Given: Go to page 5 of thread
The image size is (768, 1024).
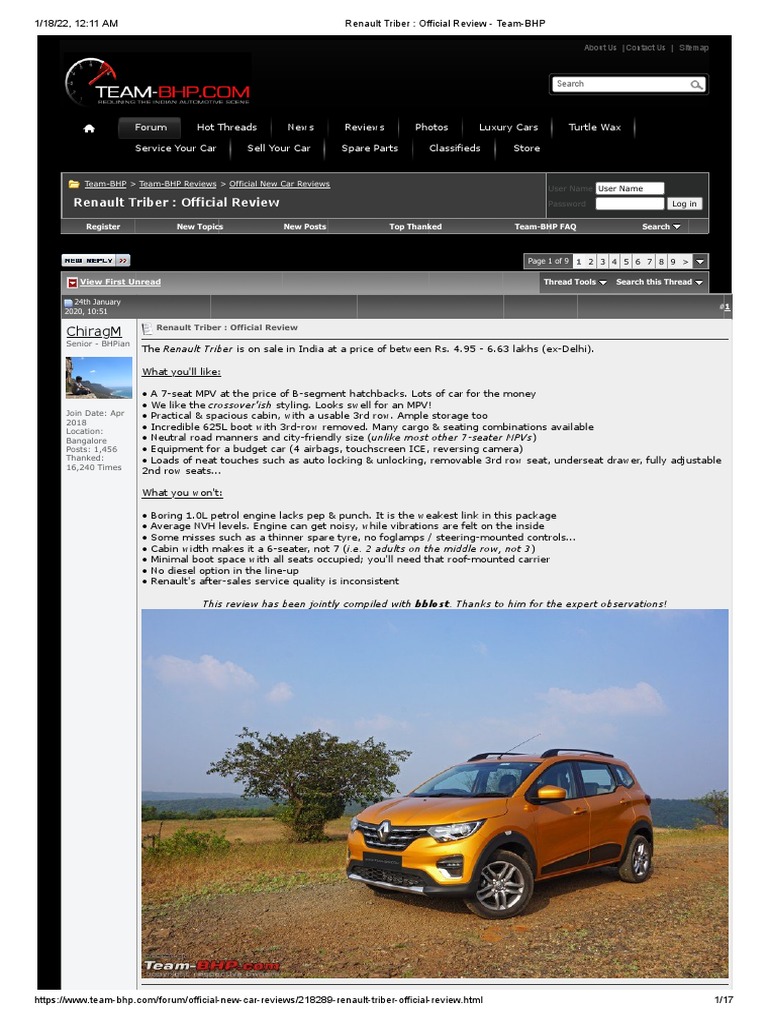Looking at the screenshot, I should pos(626,262).
